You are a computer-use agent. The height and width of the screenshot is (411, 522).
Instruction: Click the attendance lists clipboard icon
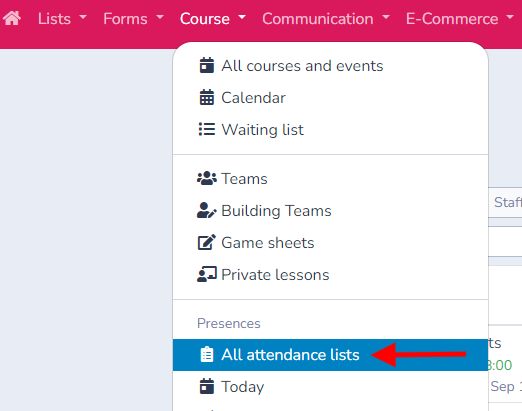pyautogui.click(x=207, y=354)
